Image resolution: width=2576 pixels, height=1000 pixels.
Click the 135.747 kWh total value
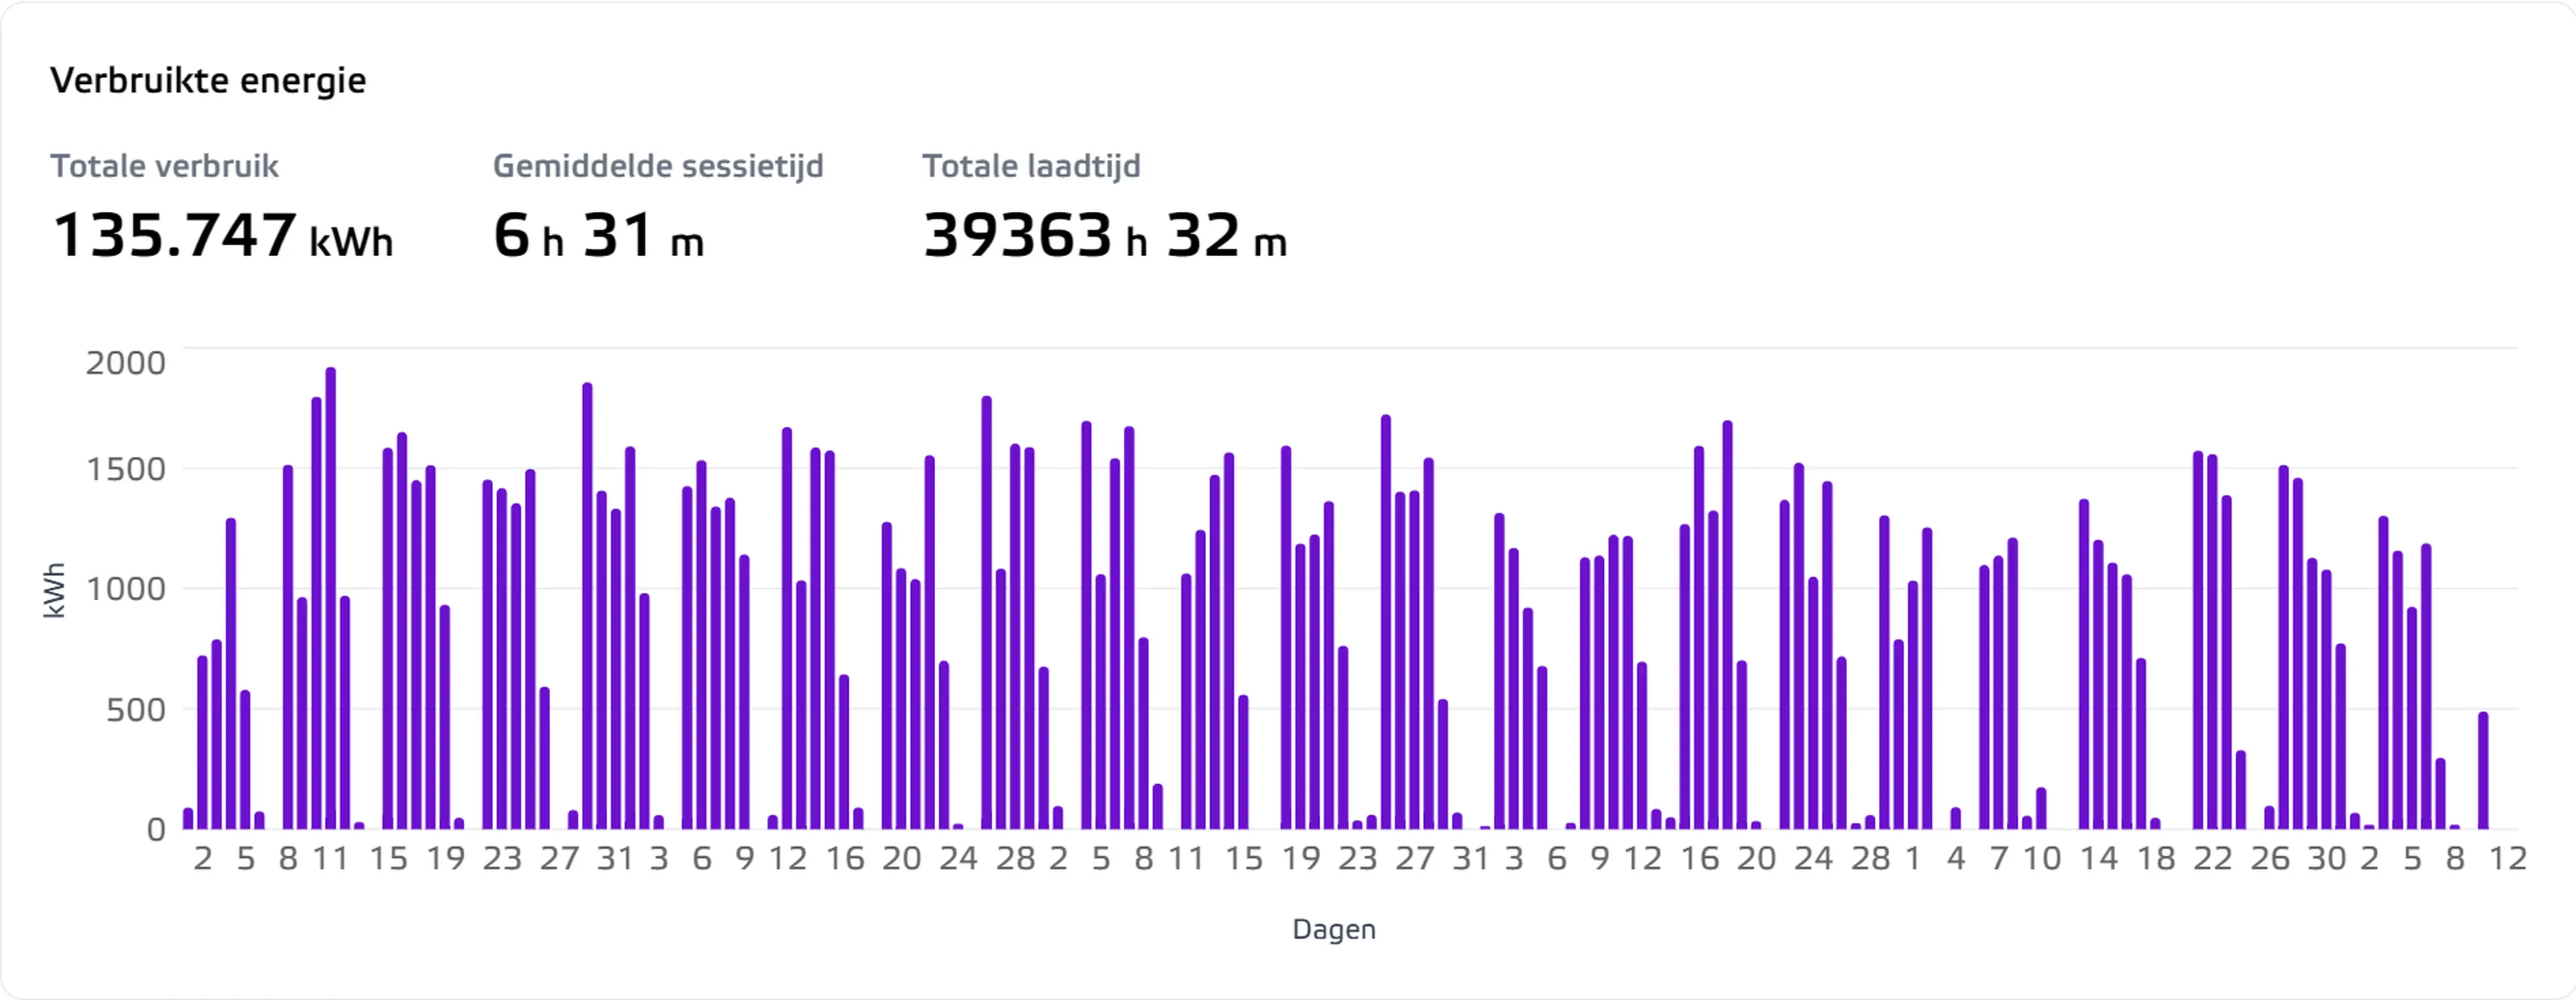(222, 236)
